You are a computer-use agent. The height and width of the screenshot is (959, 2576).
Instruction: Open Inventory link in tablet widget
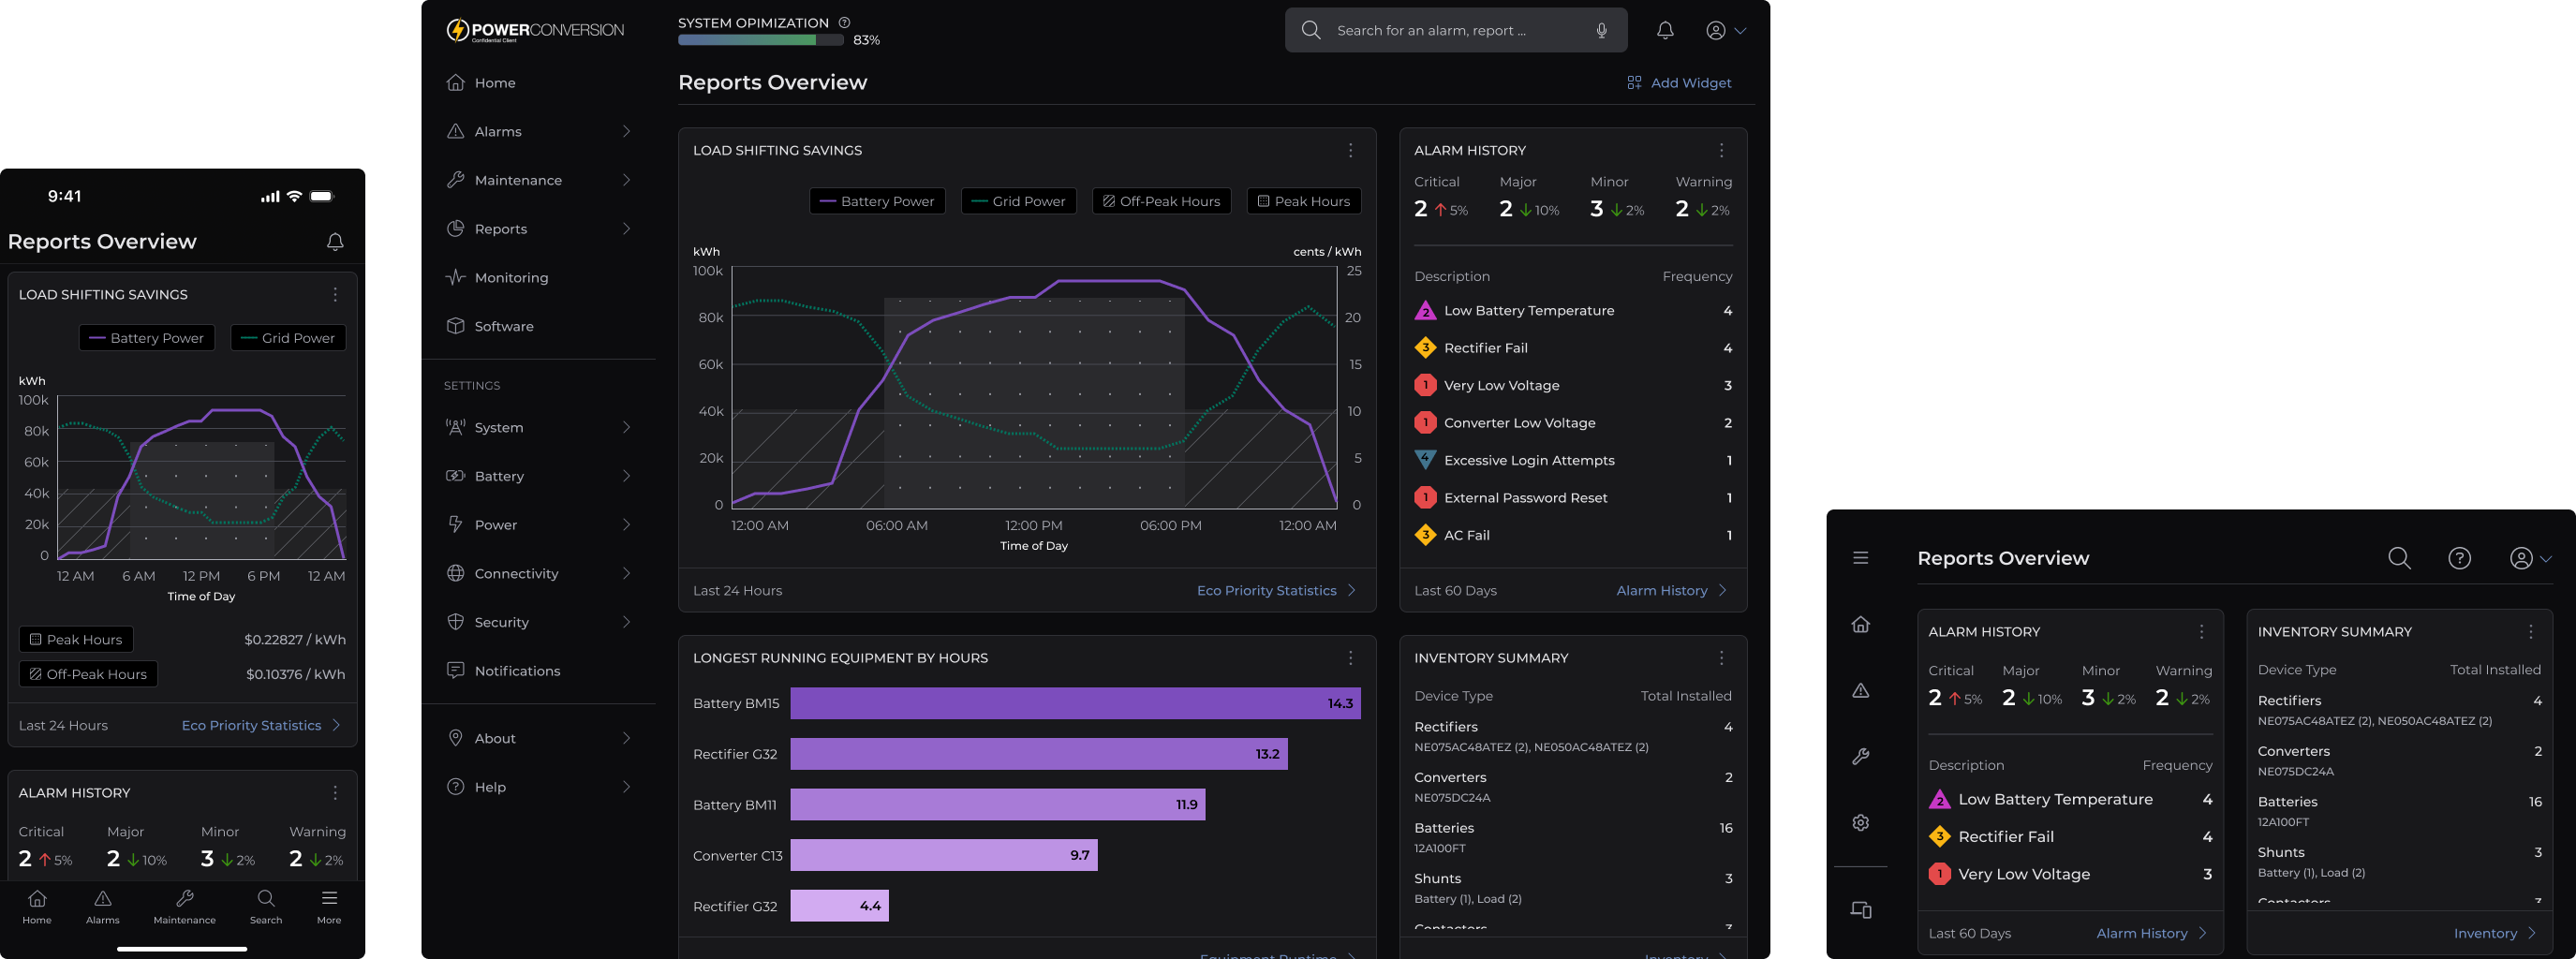(2495, 933)
